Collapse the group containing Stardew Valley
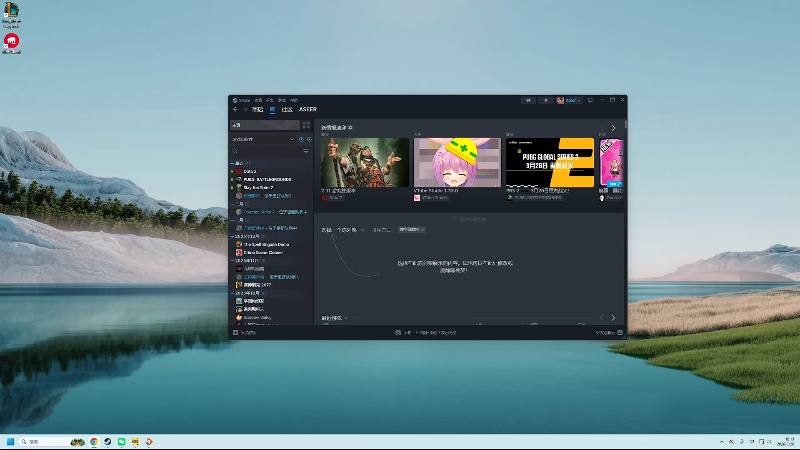Screen dimensions: 800x450 pos(232,293)
